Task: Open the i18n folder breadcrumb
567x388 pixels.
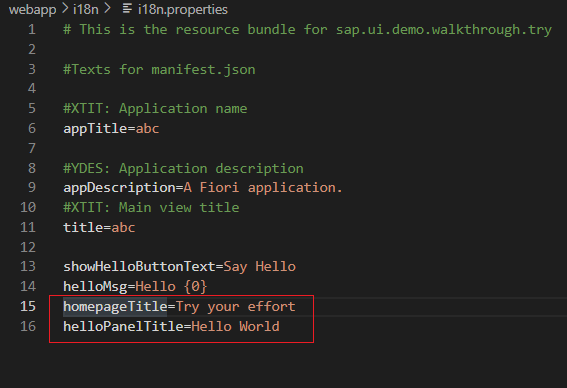Action: pos(86,9)
